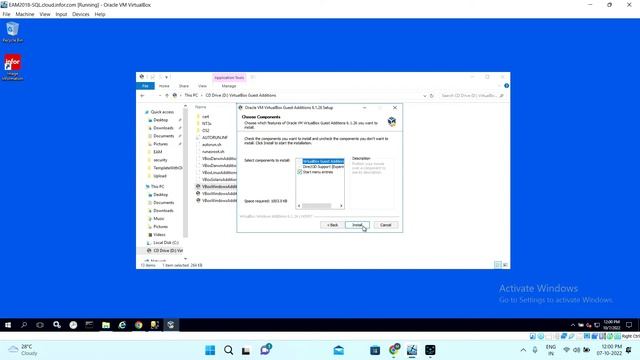Switch to the Explorer Share ribbon tab

click(x=184, y=86)
